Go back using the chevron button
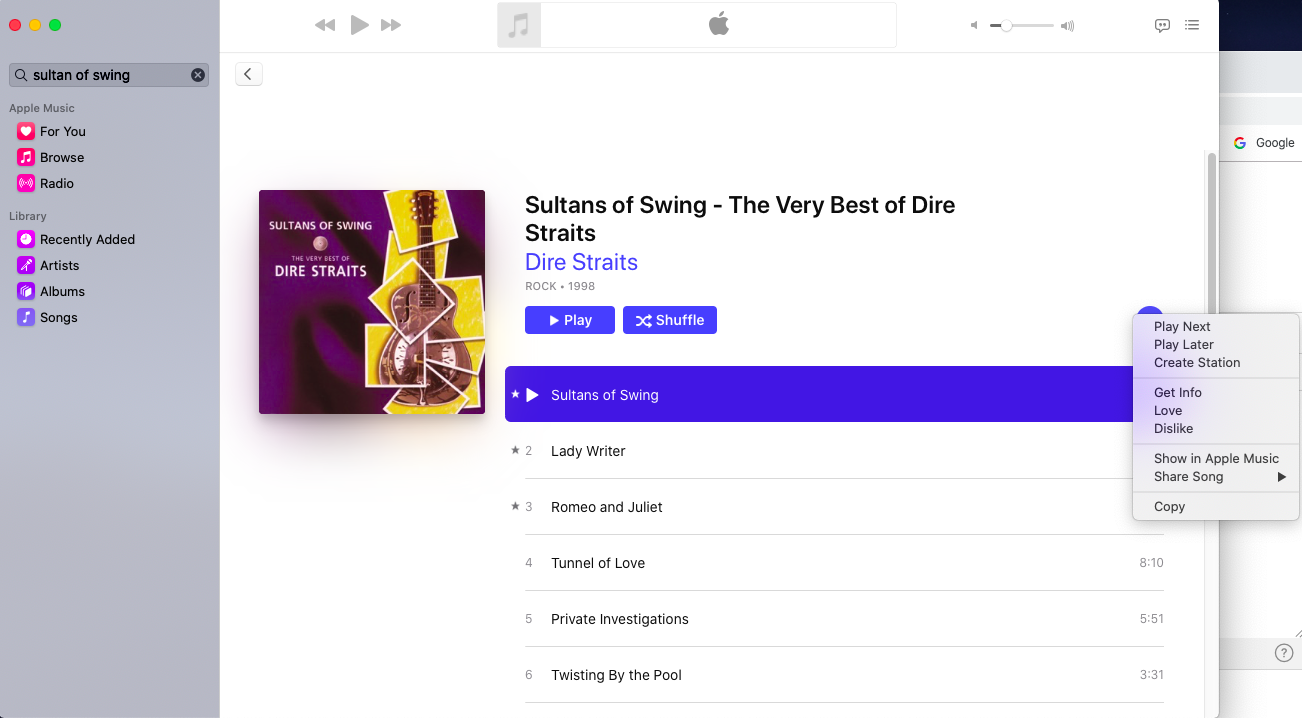This screenshot has width=1302, height=718. coord(248,73)
